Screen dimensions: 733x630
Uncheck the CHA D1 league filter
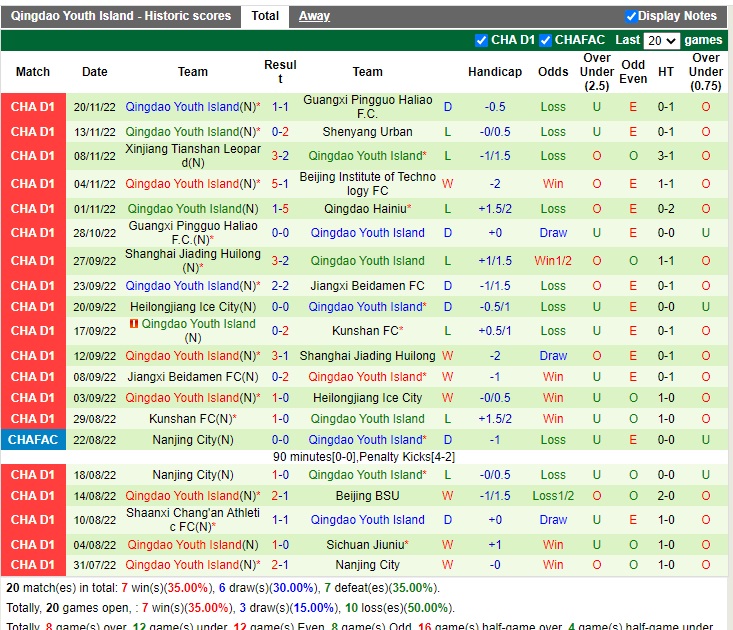pos(482,41)
